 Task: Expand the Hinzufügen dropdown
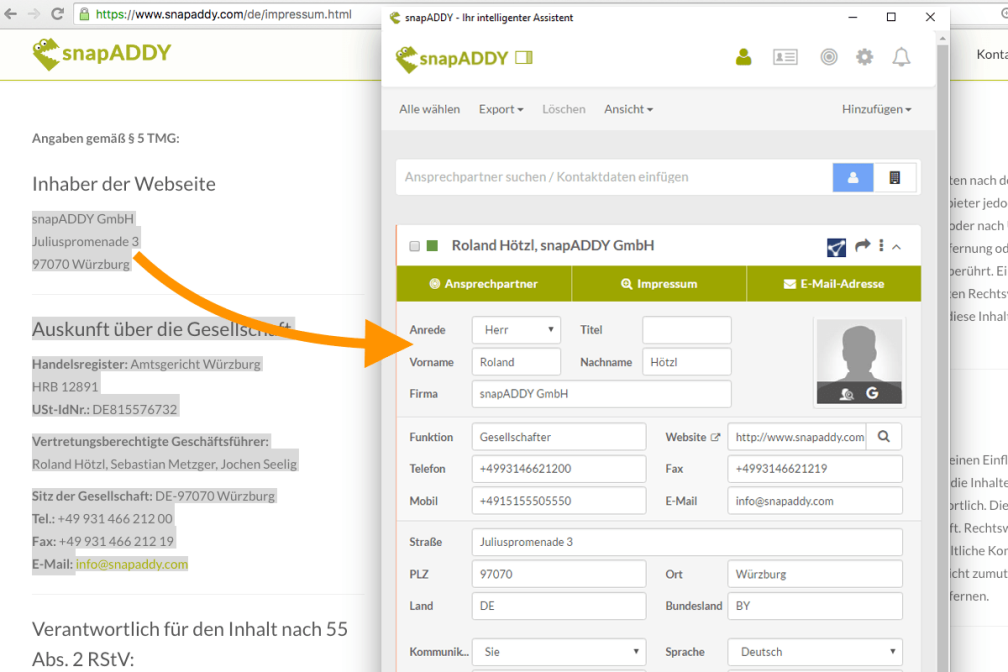(x=875, y=109)
